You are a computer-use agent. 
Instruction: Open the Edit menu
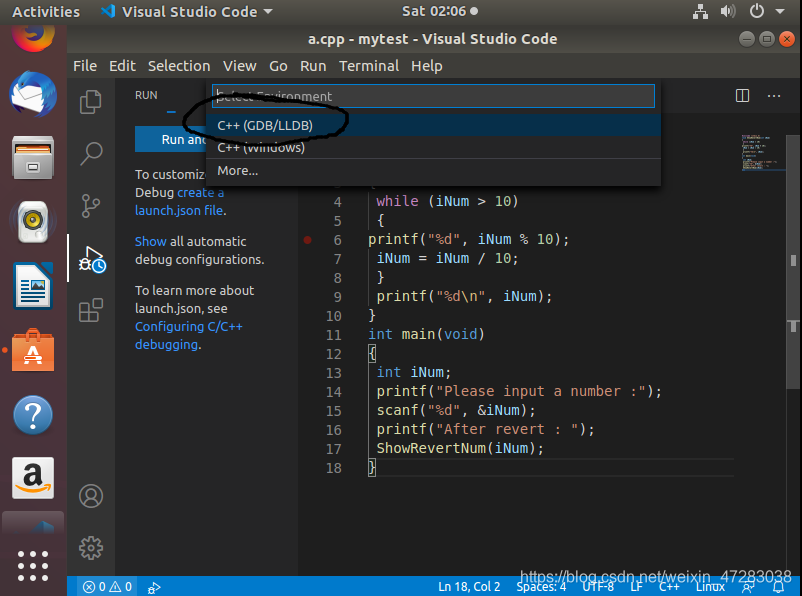click(x=122, y=66)
